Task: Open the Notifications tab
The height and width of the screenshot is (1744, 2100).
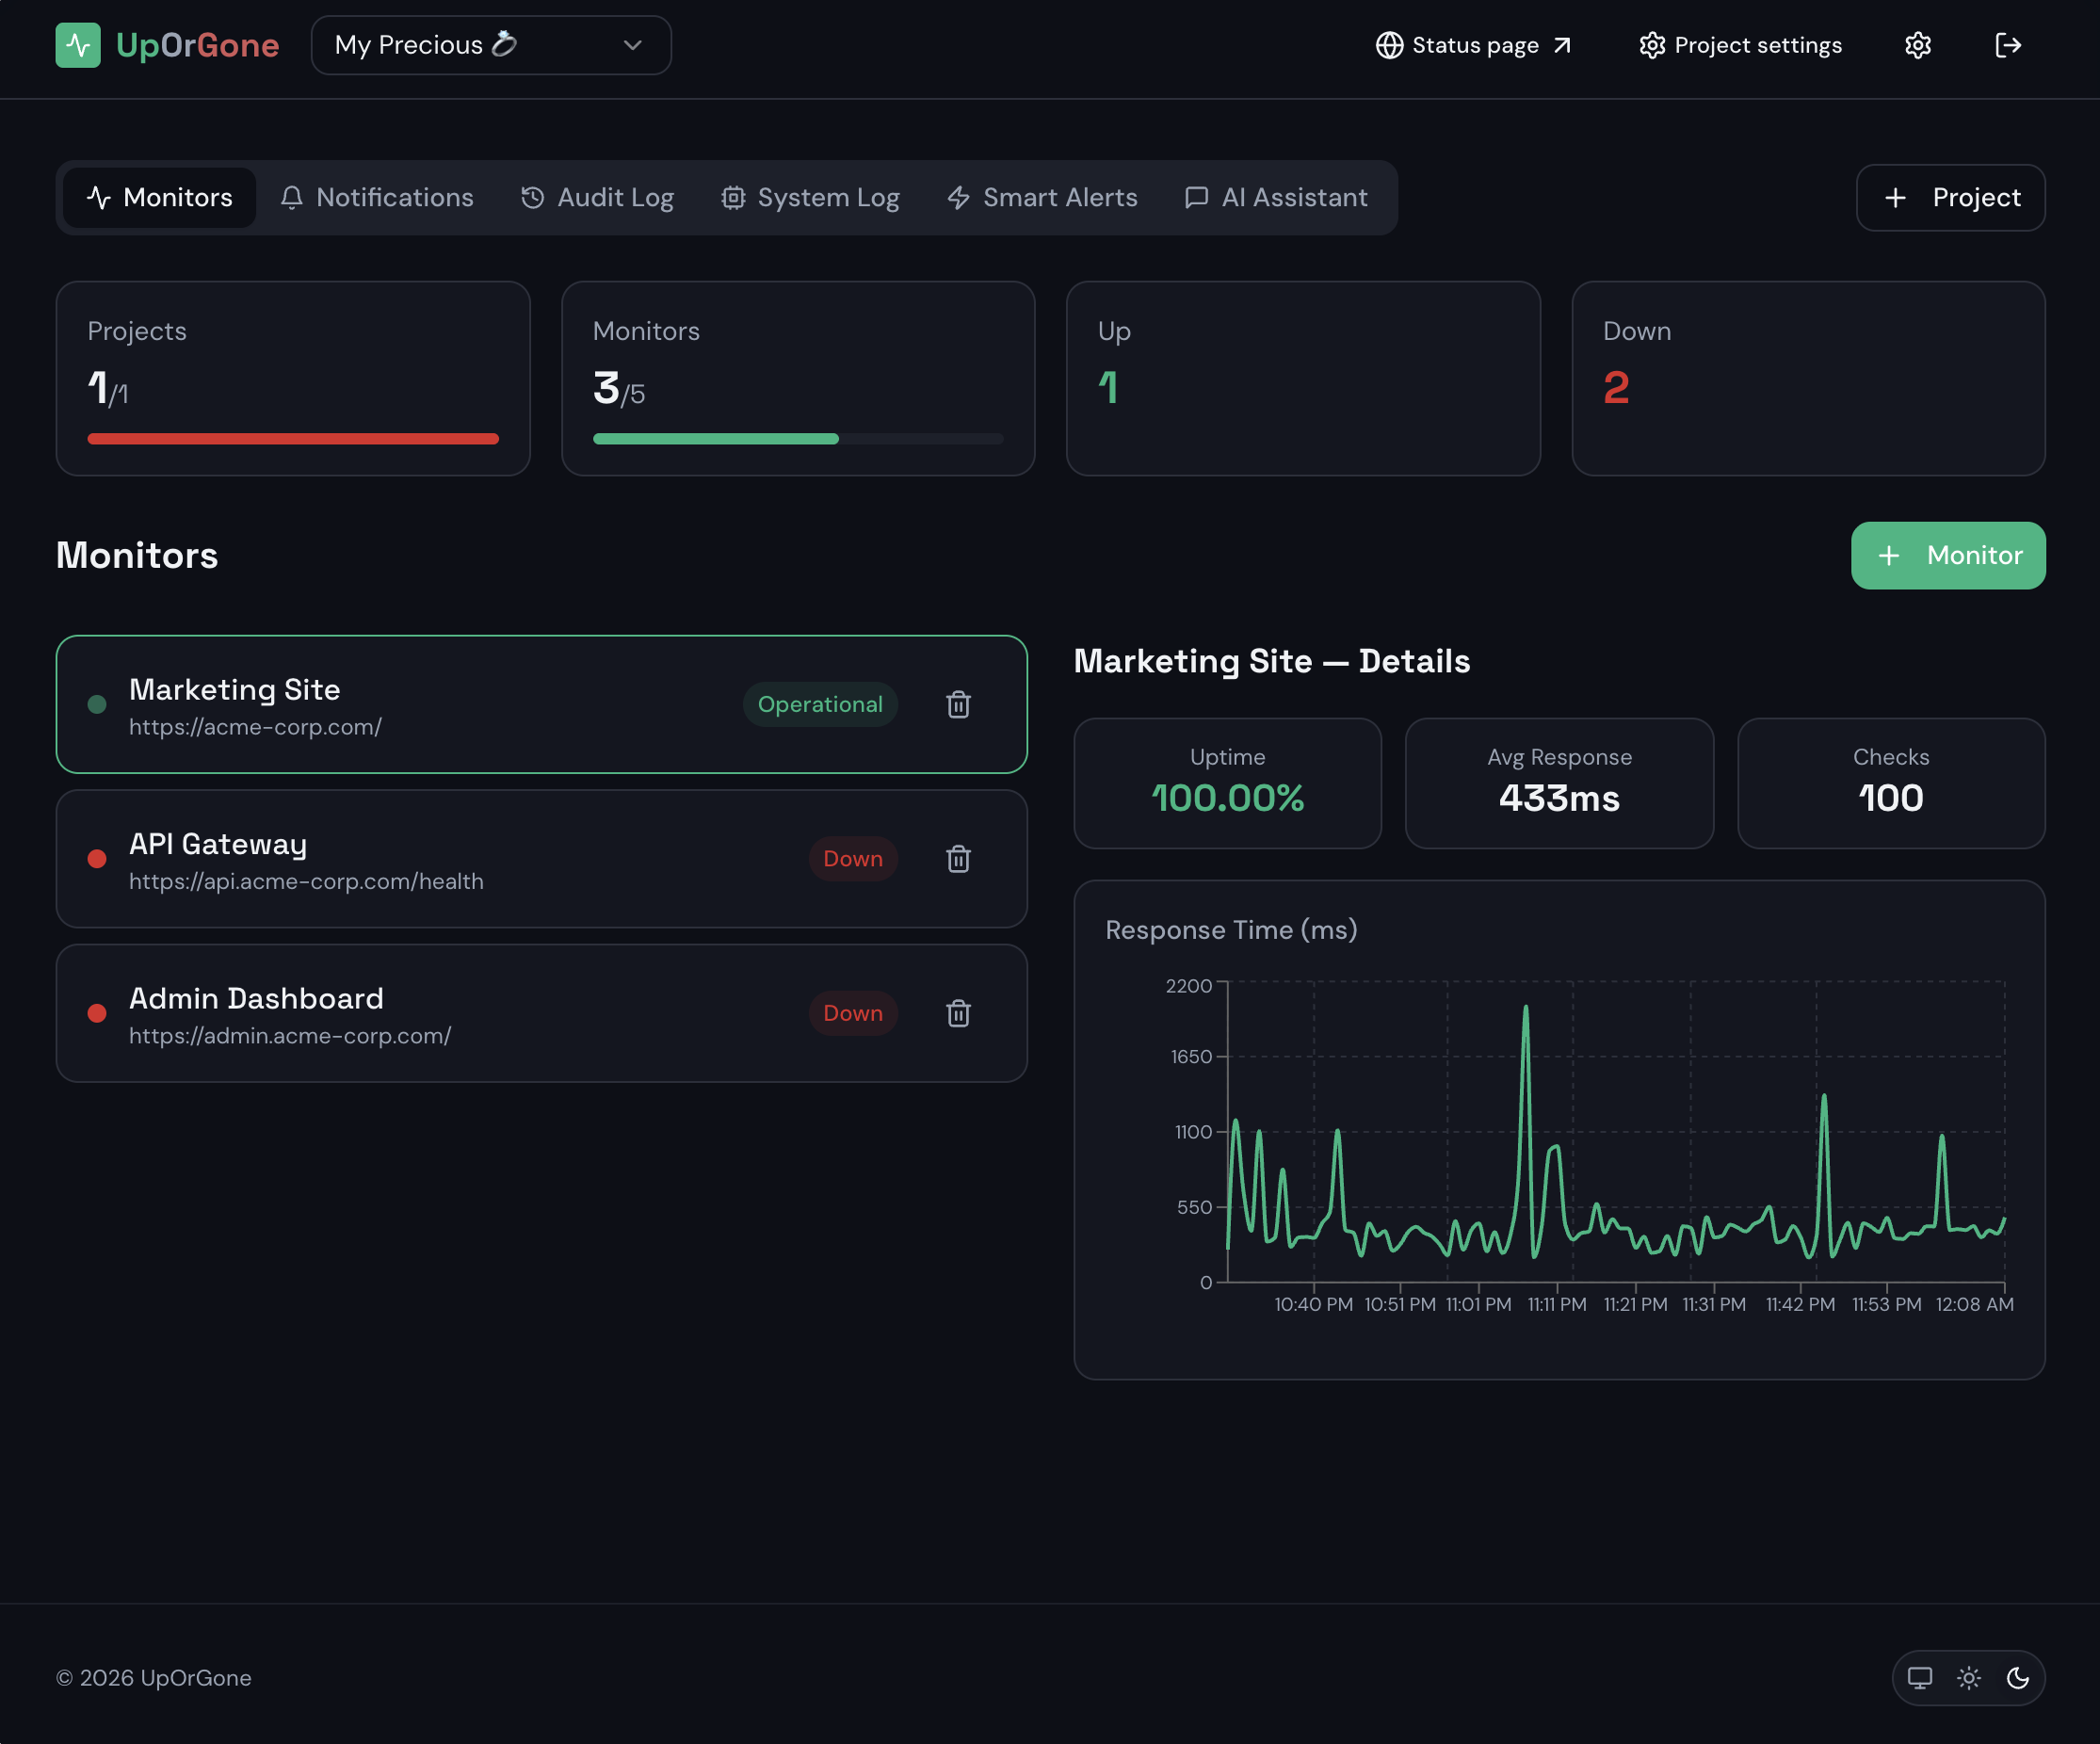Action: tap(377, 198)
